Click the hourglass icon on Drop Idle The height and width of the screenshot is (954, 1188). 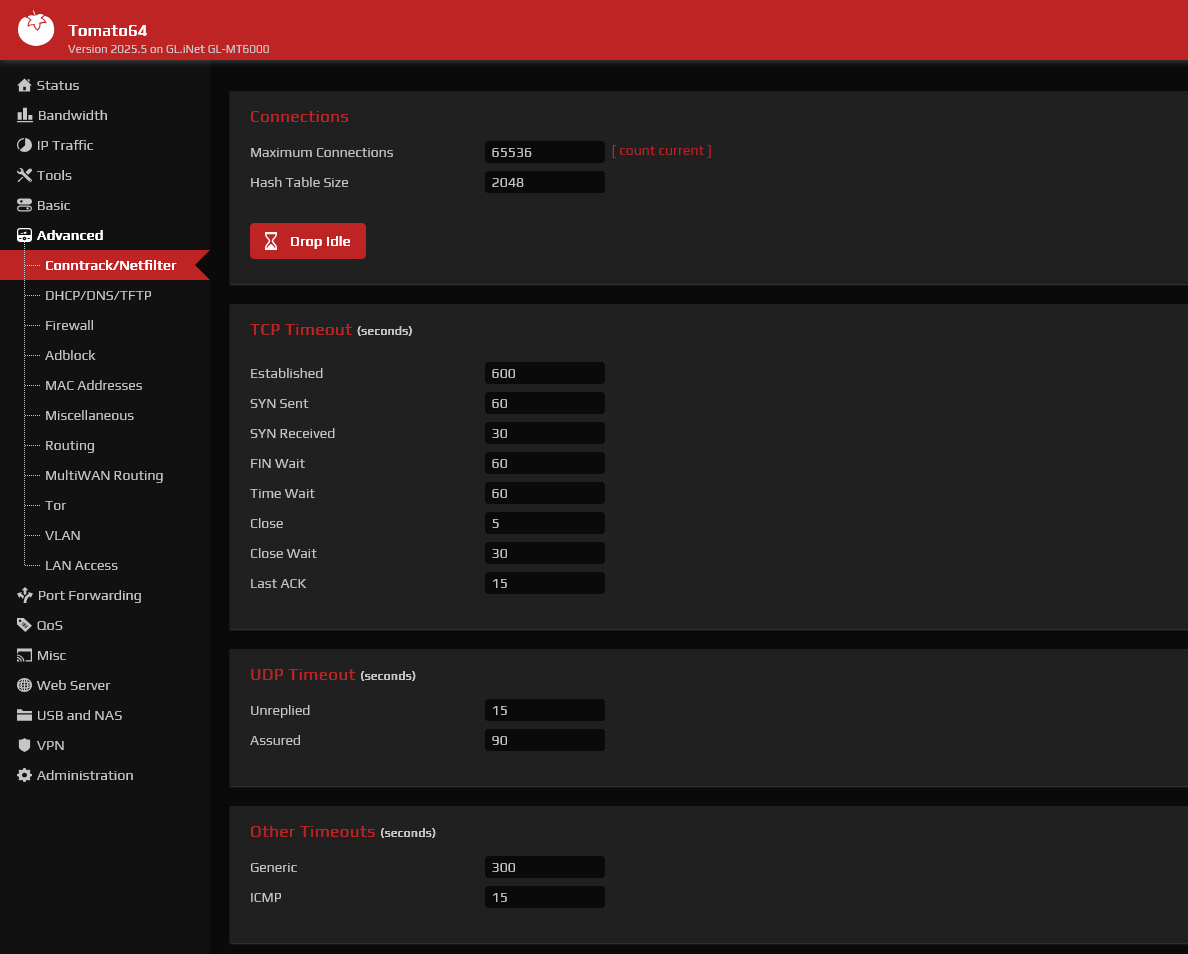click(270, 241)
